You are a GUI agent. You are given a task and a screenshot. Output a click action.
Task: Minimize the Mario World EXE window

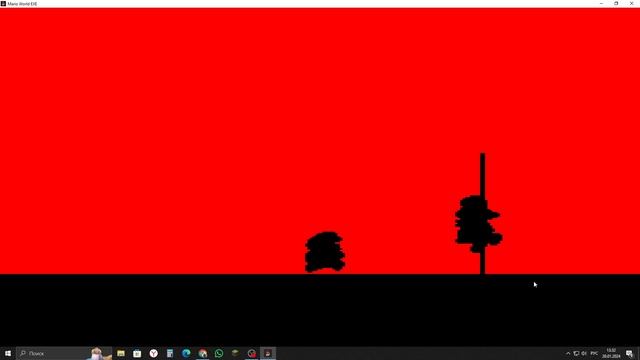(x=601, y=4)
